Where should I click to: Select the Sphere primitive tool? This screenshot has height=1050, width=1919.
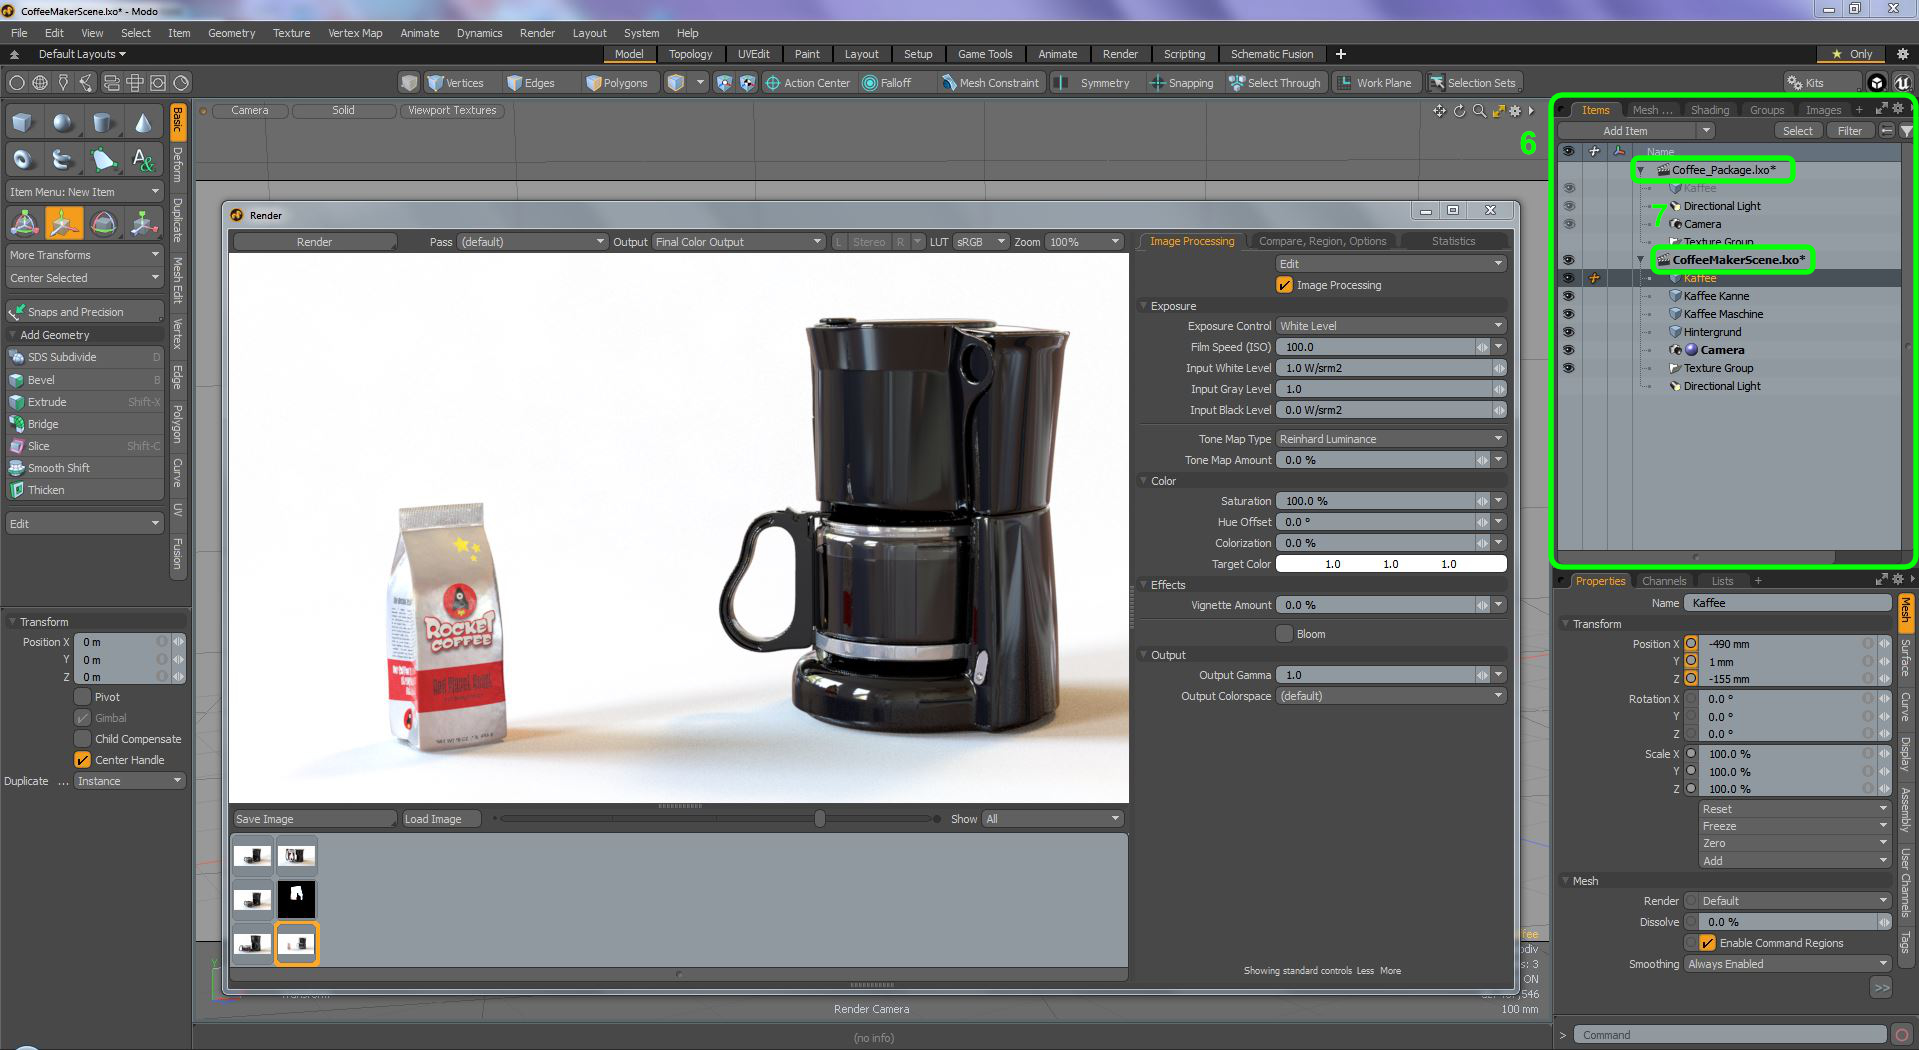tap(63, 123)
